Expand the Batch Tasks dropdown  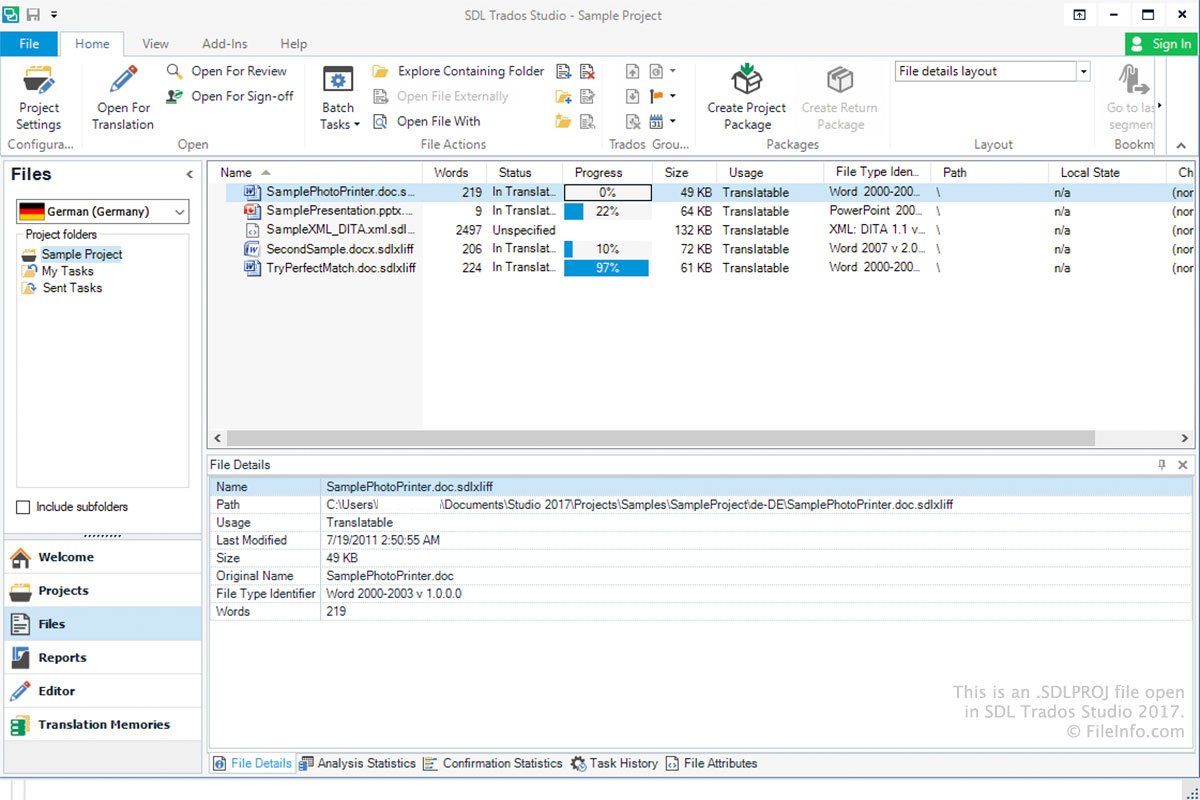(x=340, y=98)
